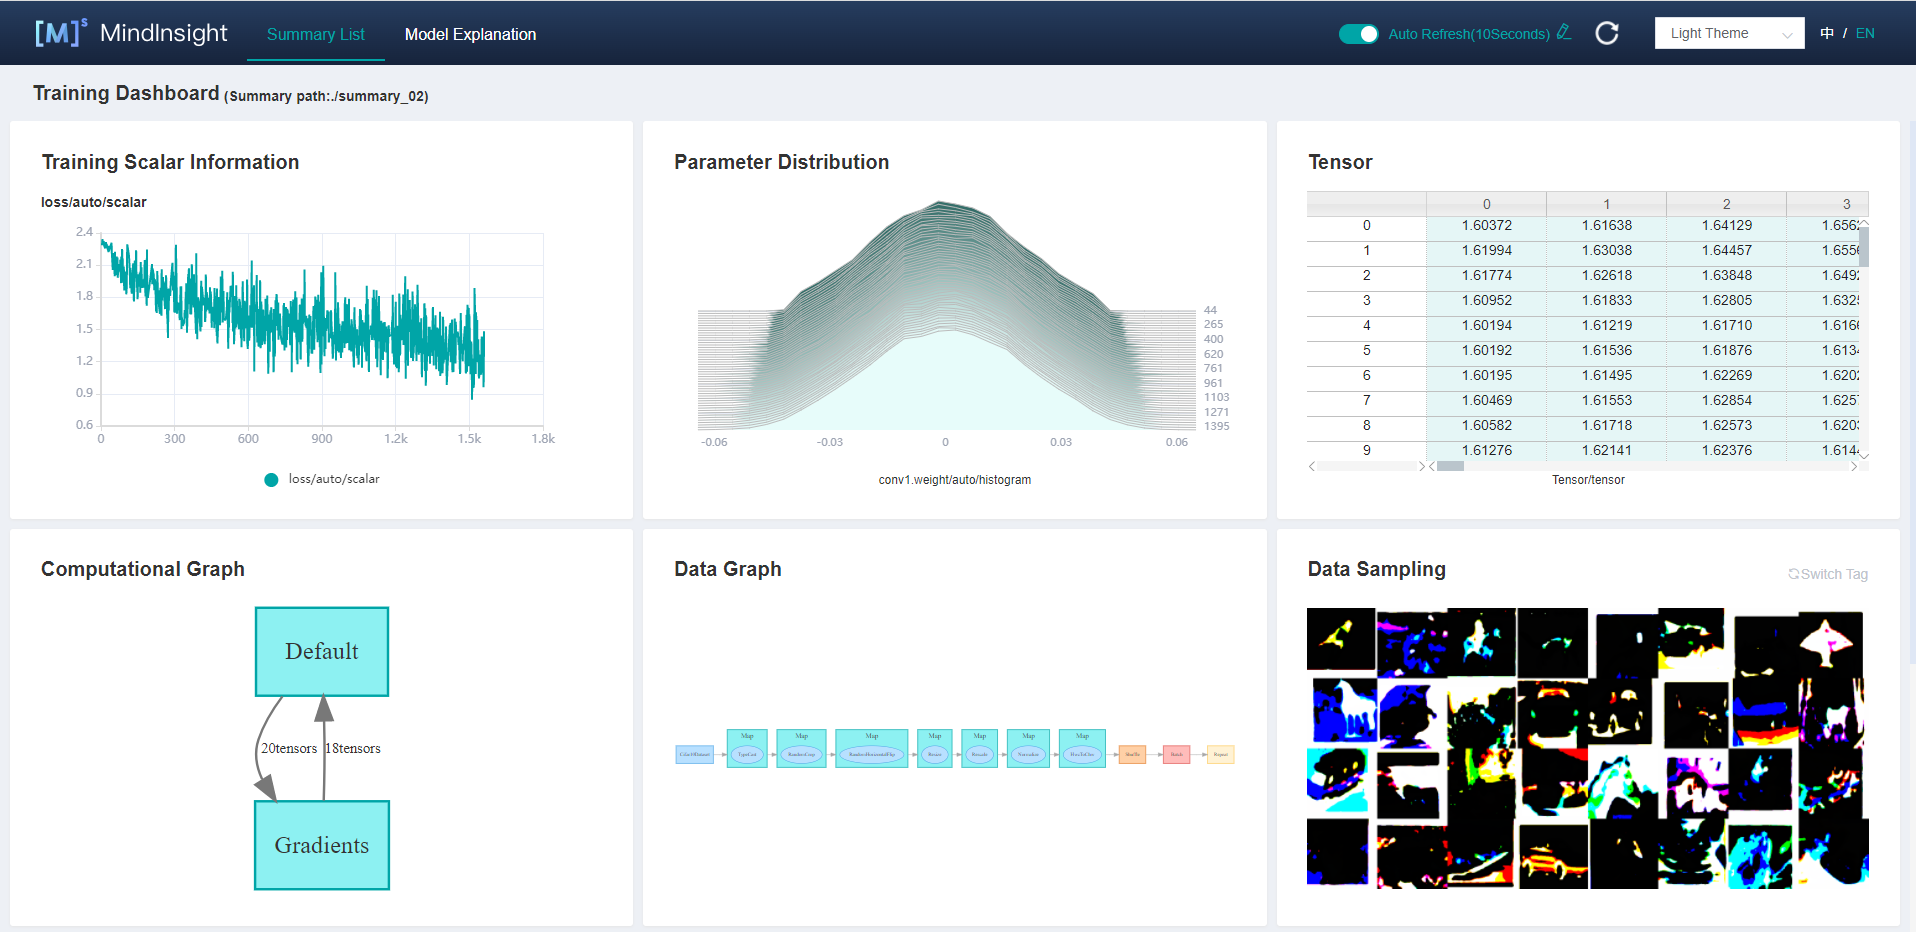Toggle loss/auto/scalar legend series visibility
This screenshot has width=1916, height=932.
pyautogui.click(x=271, y=480)
